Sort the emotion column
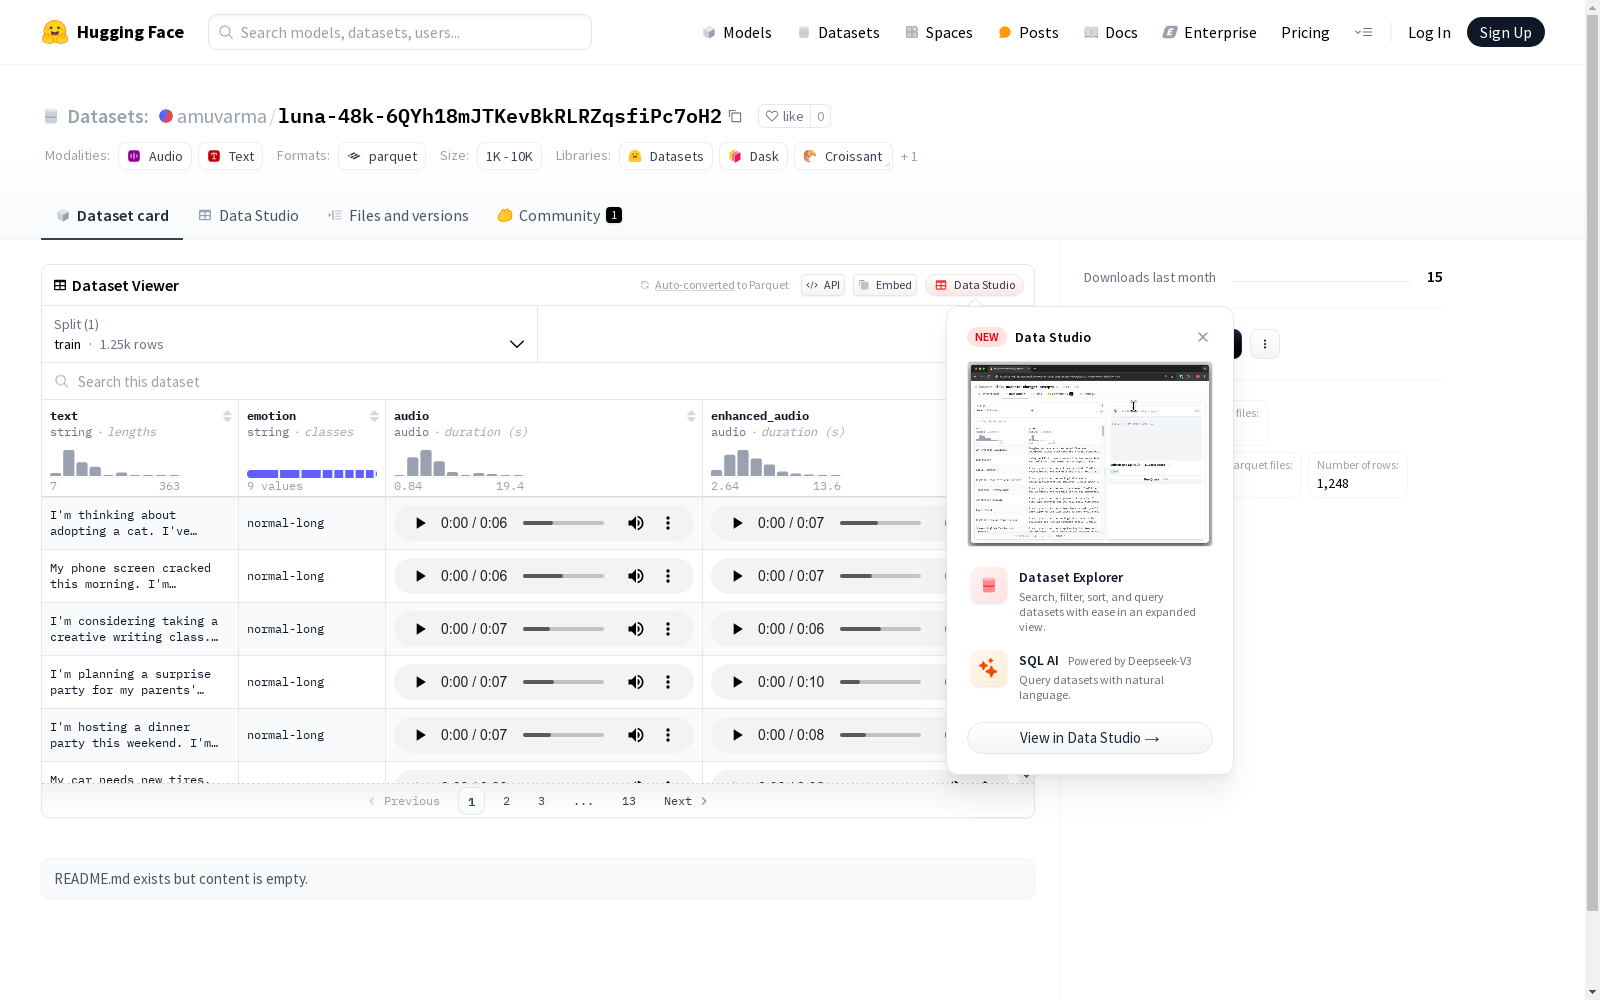Screen dimensions: 1600x1000 374,416
